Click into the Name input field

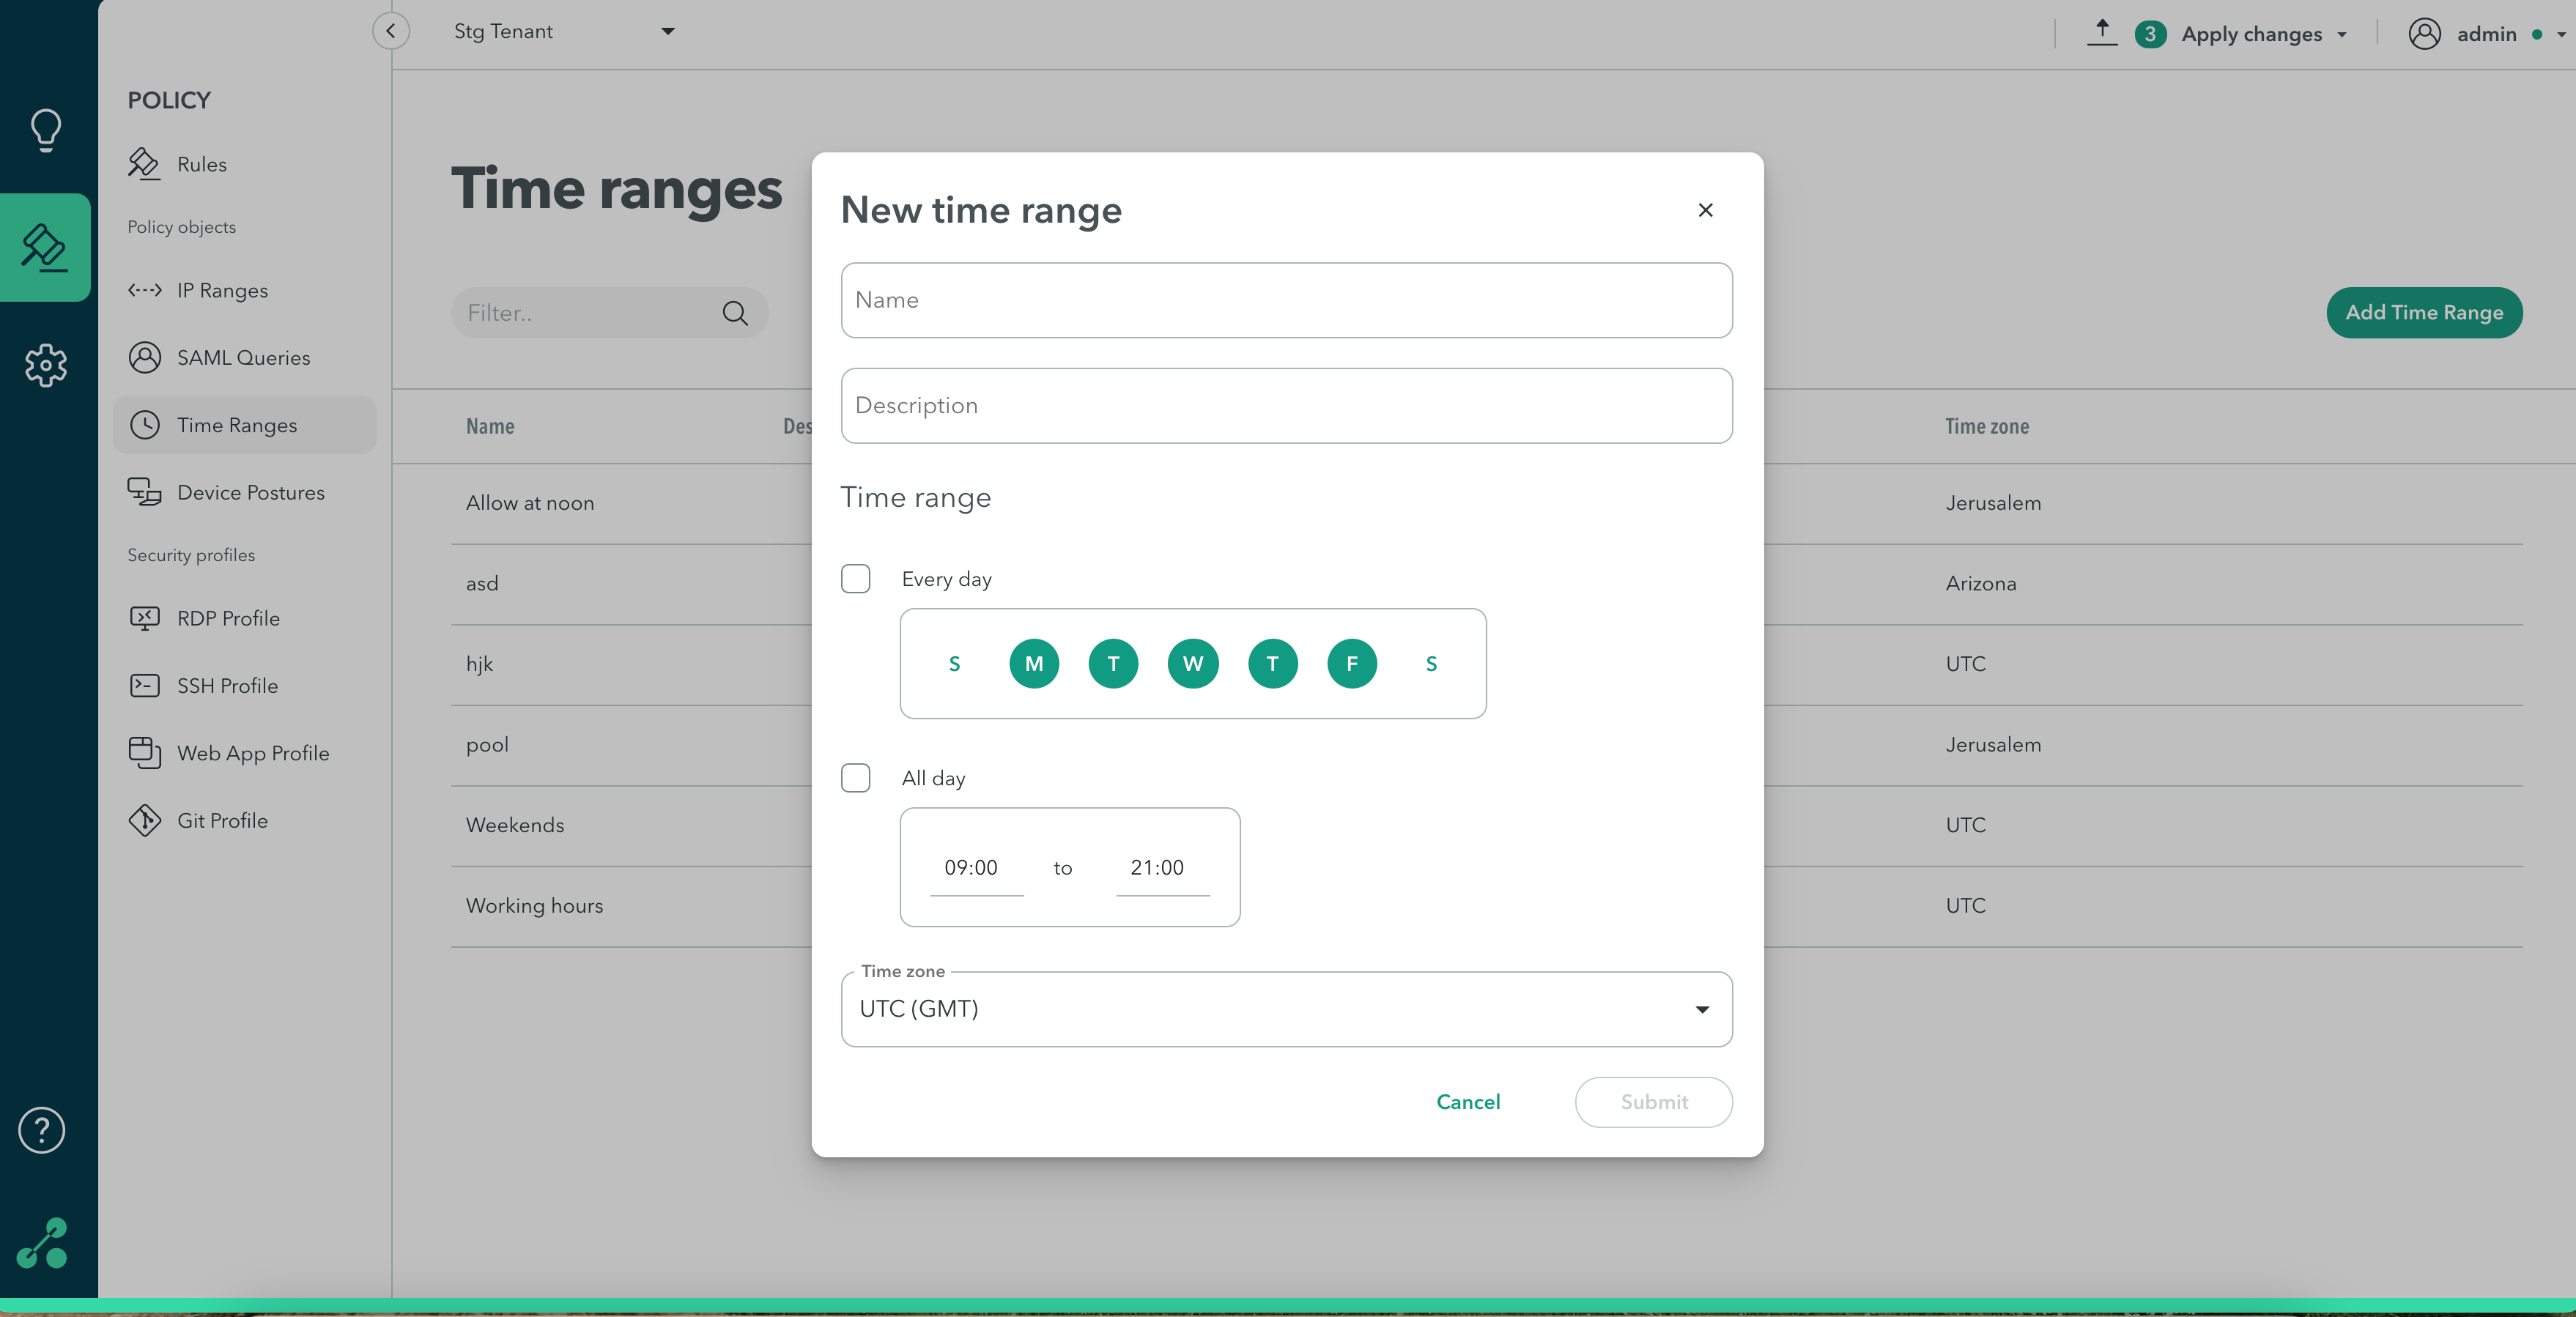pyautogui.click(x=1286, y=300)
